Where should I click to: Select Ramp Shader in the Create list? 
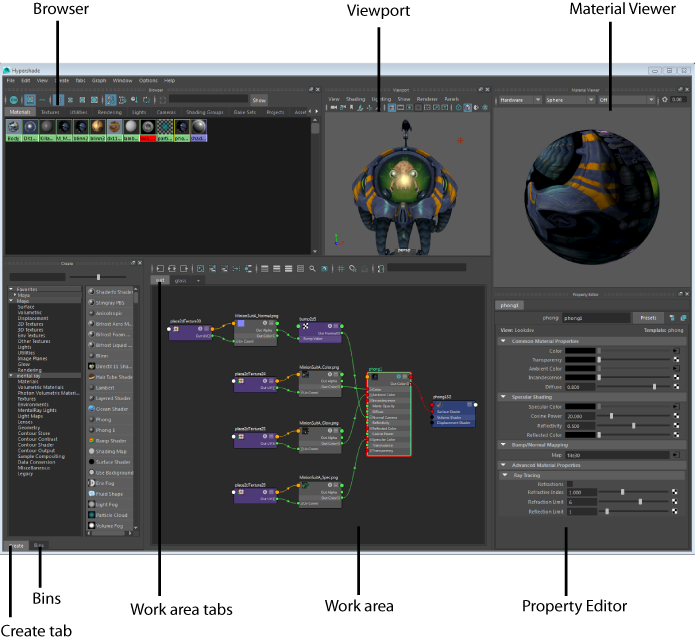[x=111, y=441]
